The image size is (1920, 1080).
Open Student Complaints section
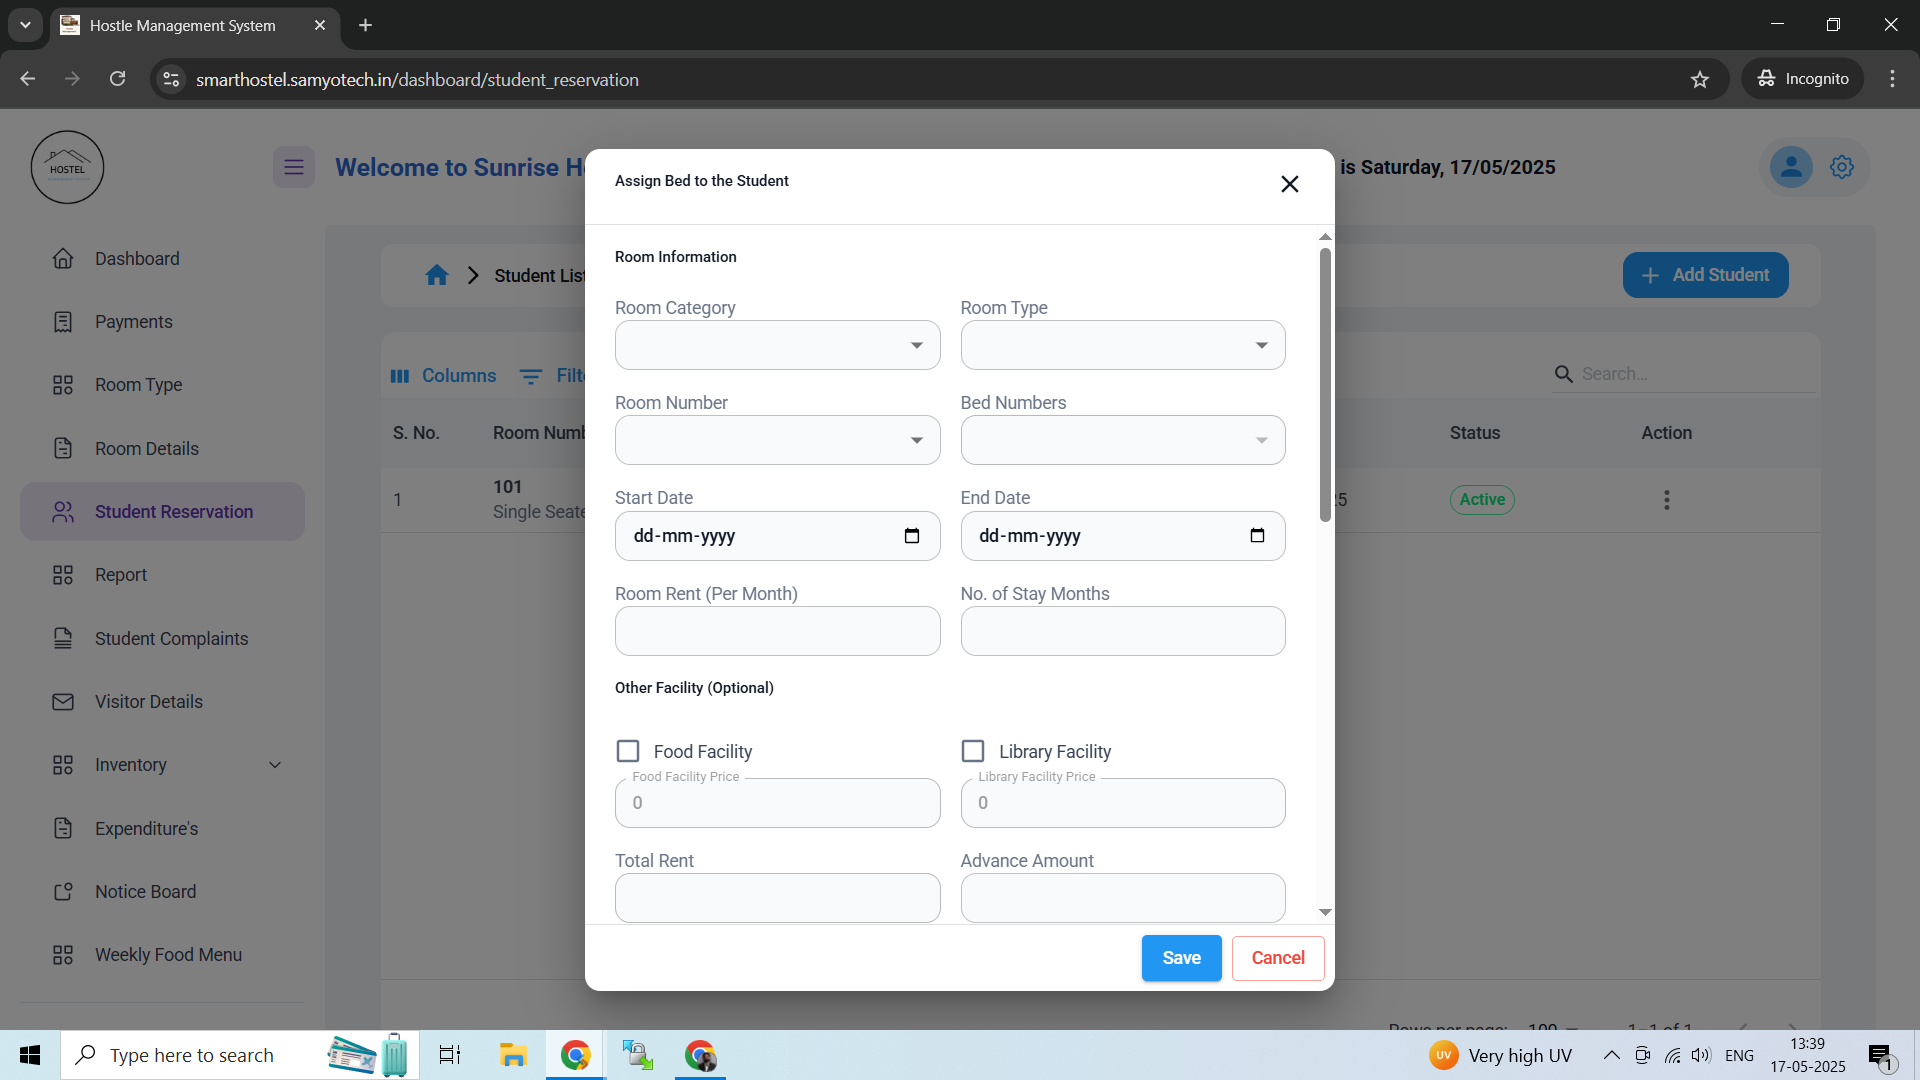click(171, 638)
